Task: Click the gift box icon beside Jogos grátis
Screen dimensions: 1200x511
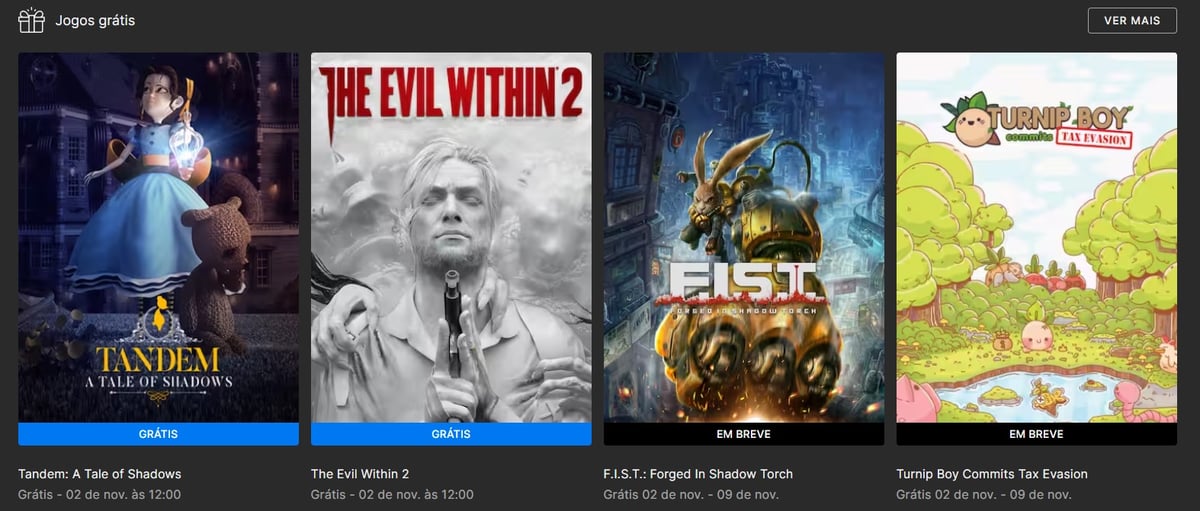Action: tap(31, 20)
